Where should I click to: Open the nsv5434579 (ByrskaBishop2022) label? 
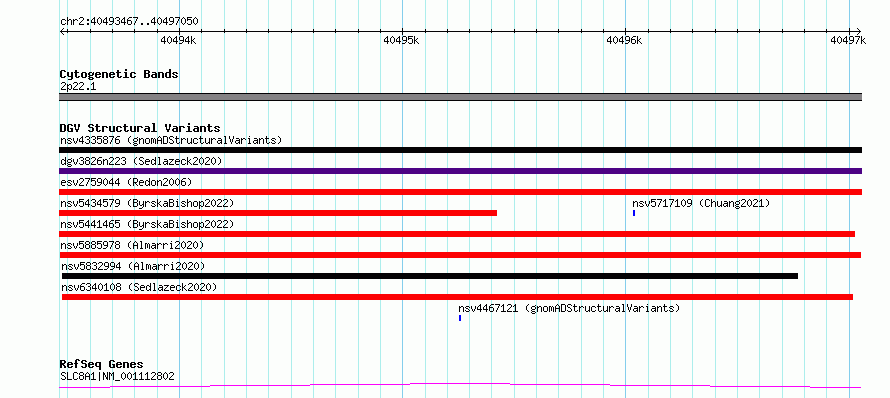tap(147, 203)
